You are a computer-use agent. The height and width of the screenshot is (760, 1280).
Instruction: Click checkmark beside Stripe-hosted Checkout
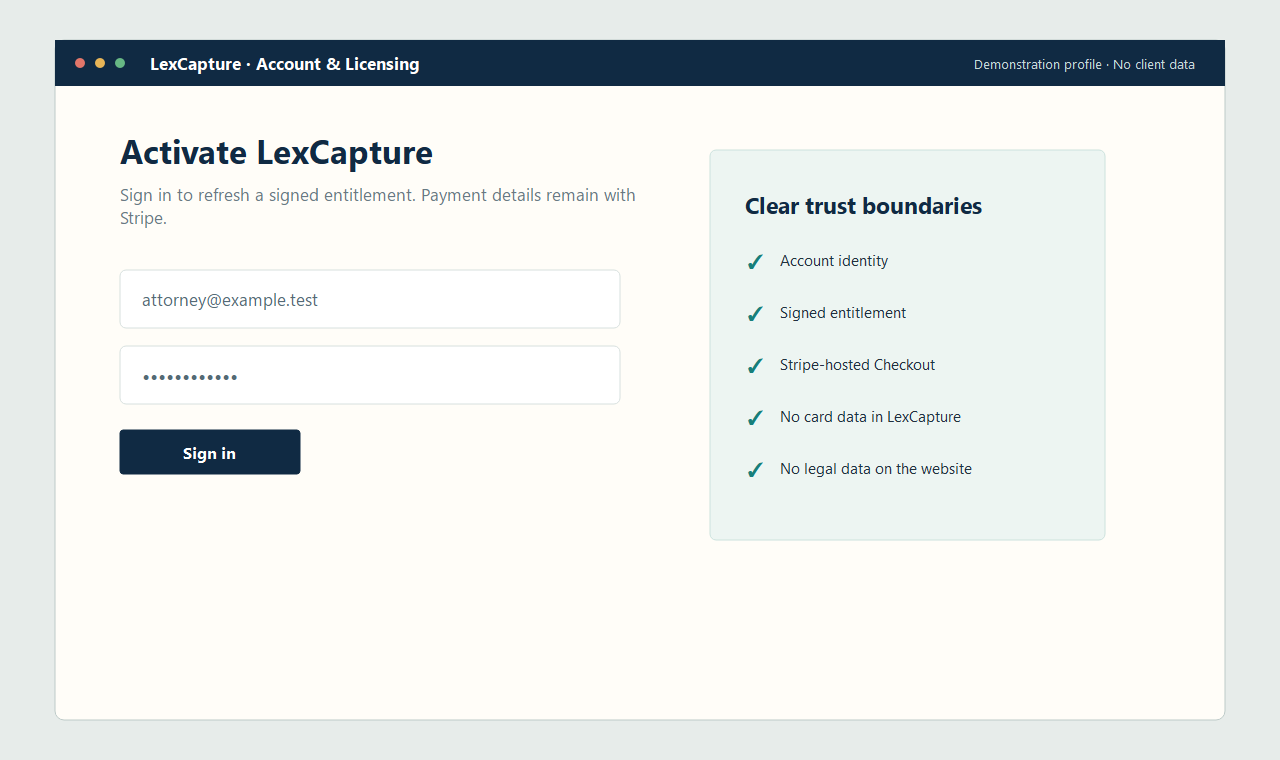pos(755,366)
